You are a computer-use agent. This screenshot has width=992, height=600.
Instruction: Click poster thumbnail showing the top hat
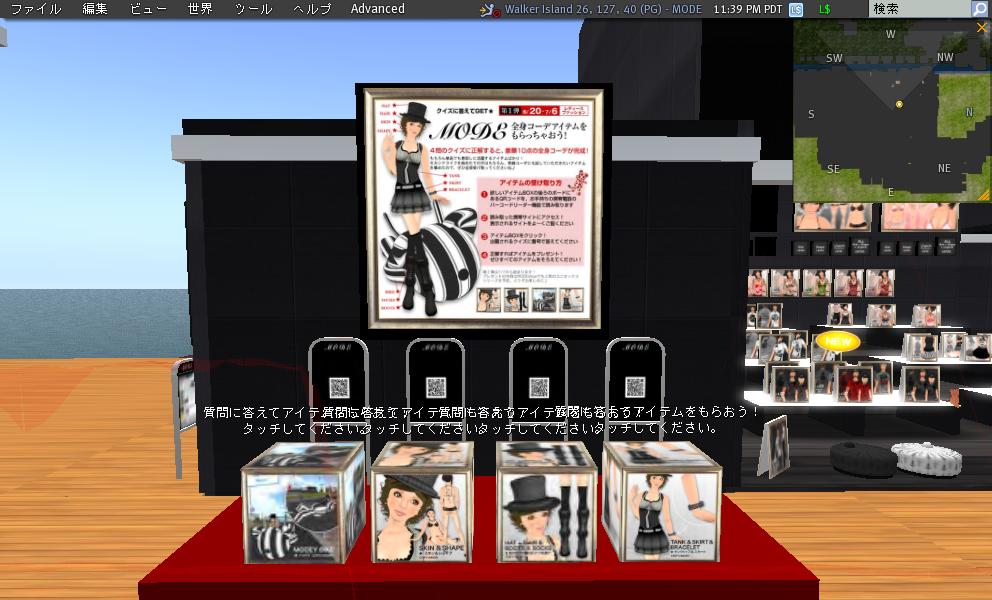coord(516,300)
